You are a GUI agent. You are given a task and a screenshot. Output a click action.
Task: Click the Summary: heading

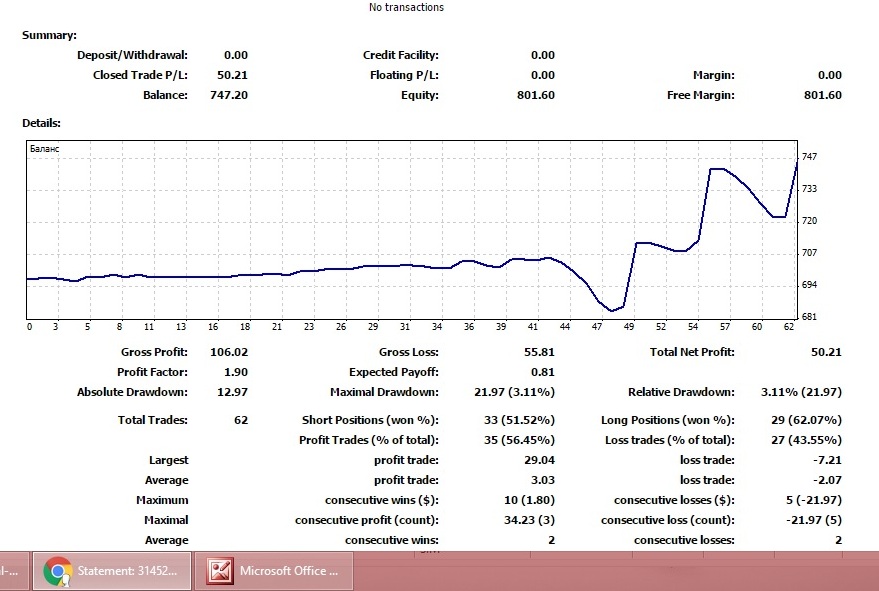click(x=49, y=35)
